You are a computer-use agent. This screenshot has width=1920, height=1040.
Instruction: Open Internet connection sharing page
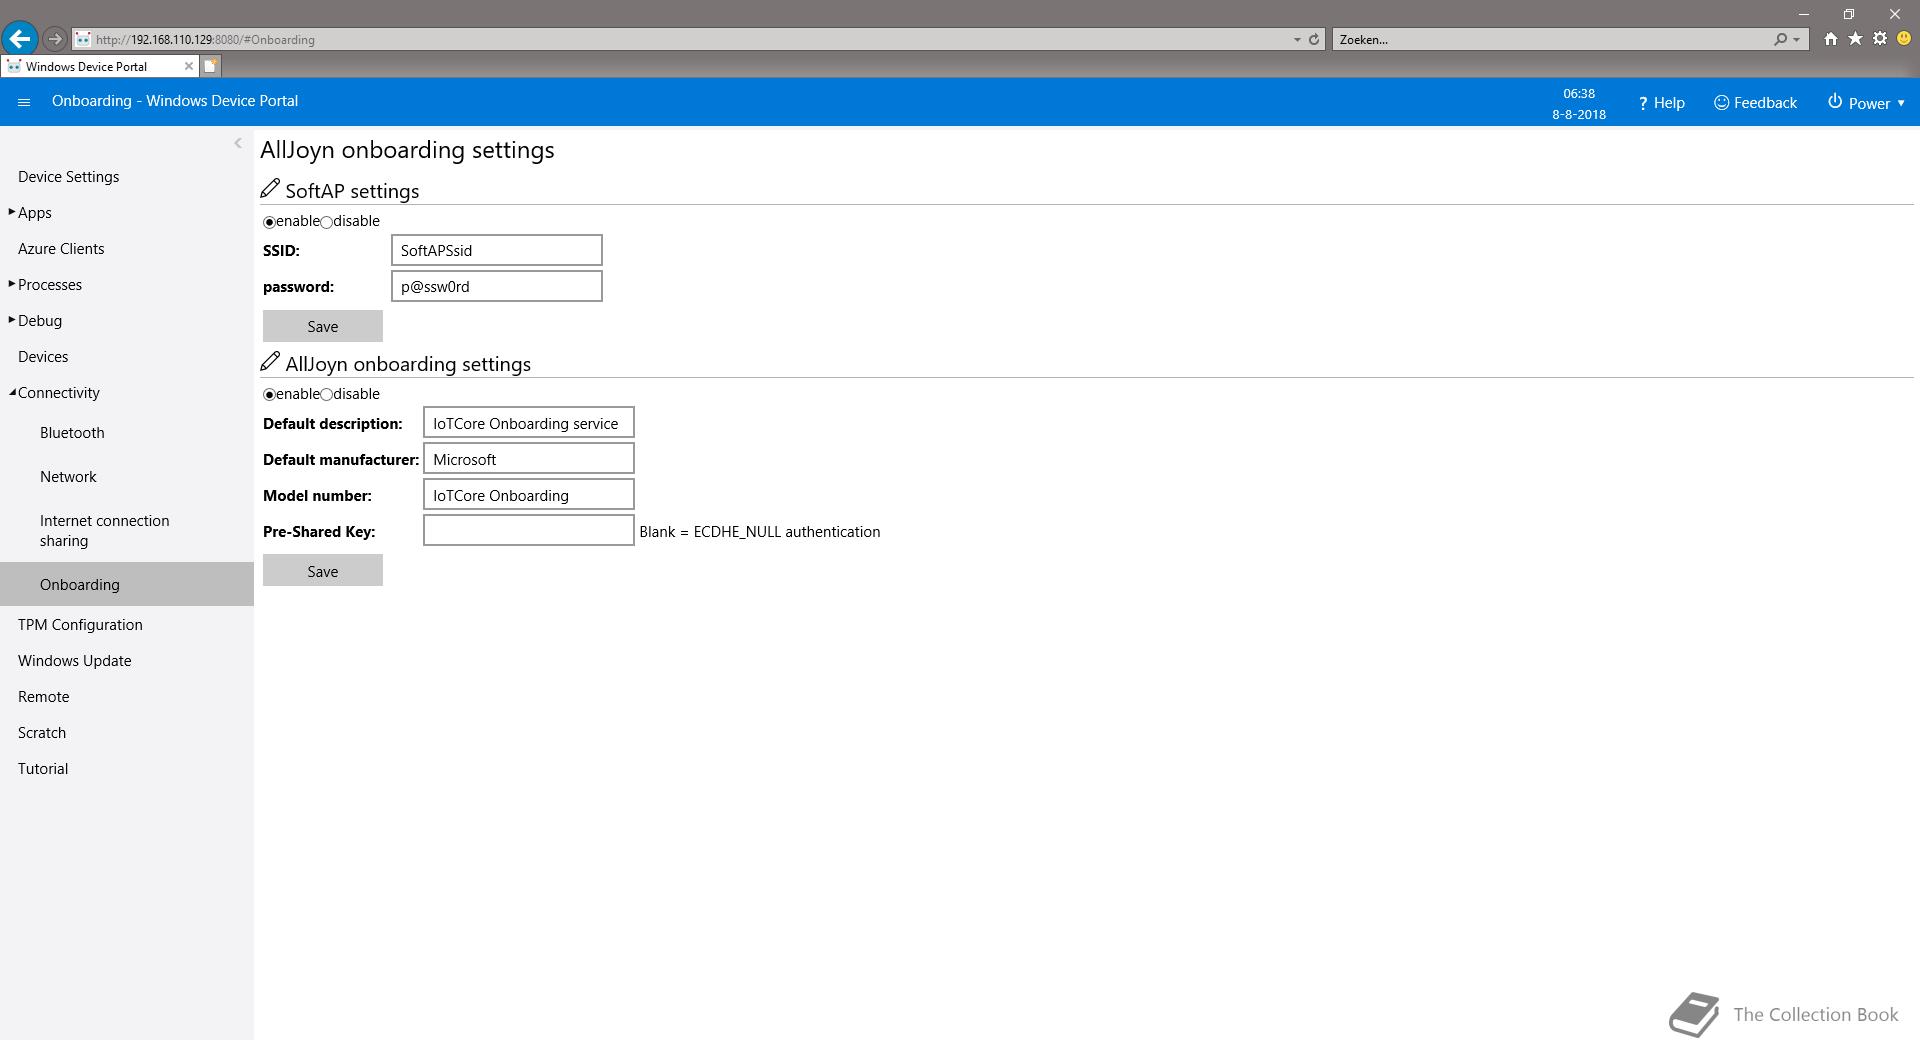[104, 531]
